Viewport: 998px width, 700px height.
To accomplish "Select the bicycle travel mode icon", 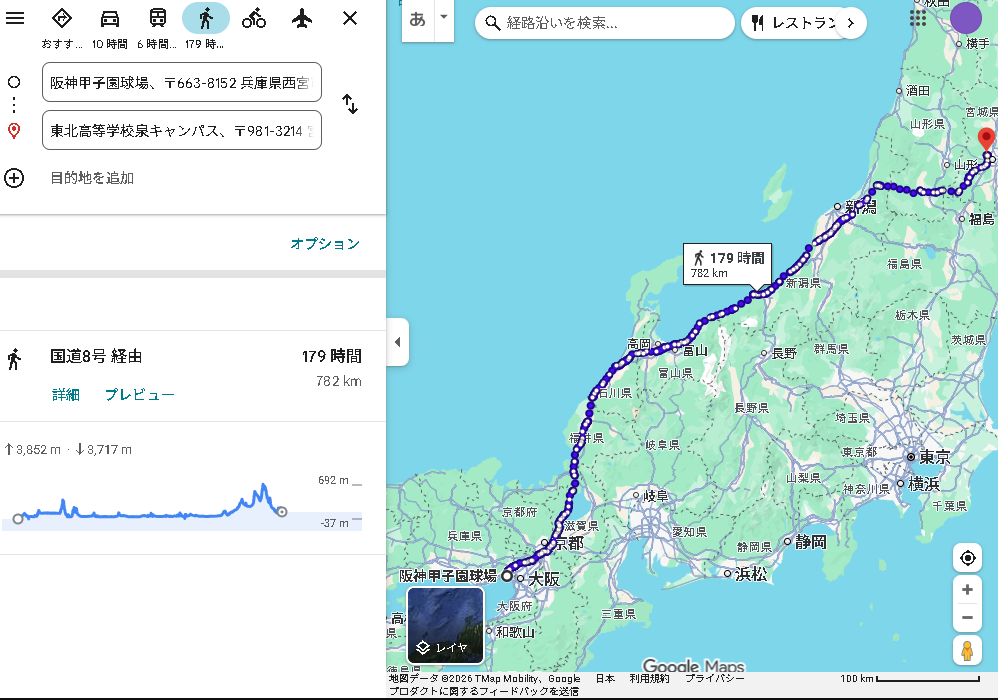I will coord(254,18).
